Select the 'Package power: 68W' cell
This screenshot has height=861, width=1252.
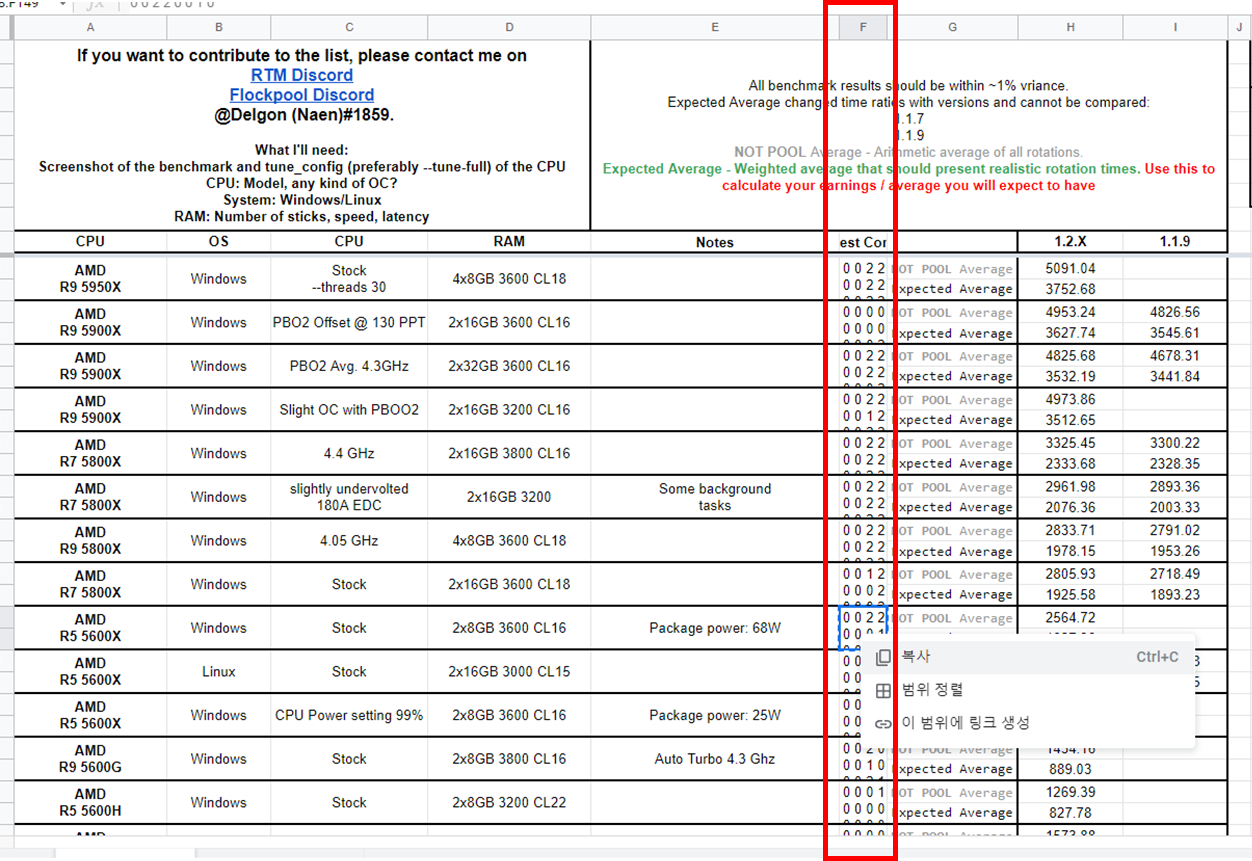point(715,628)
